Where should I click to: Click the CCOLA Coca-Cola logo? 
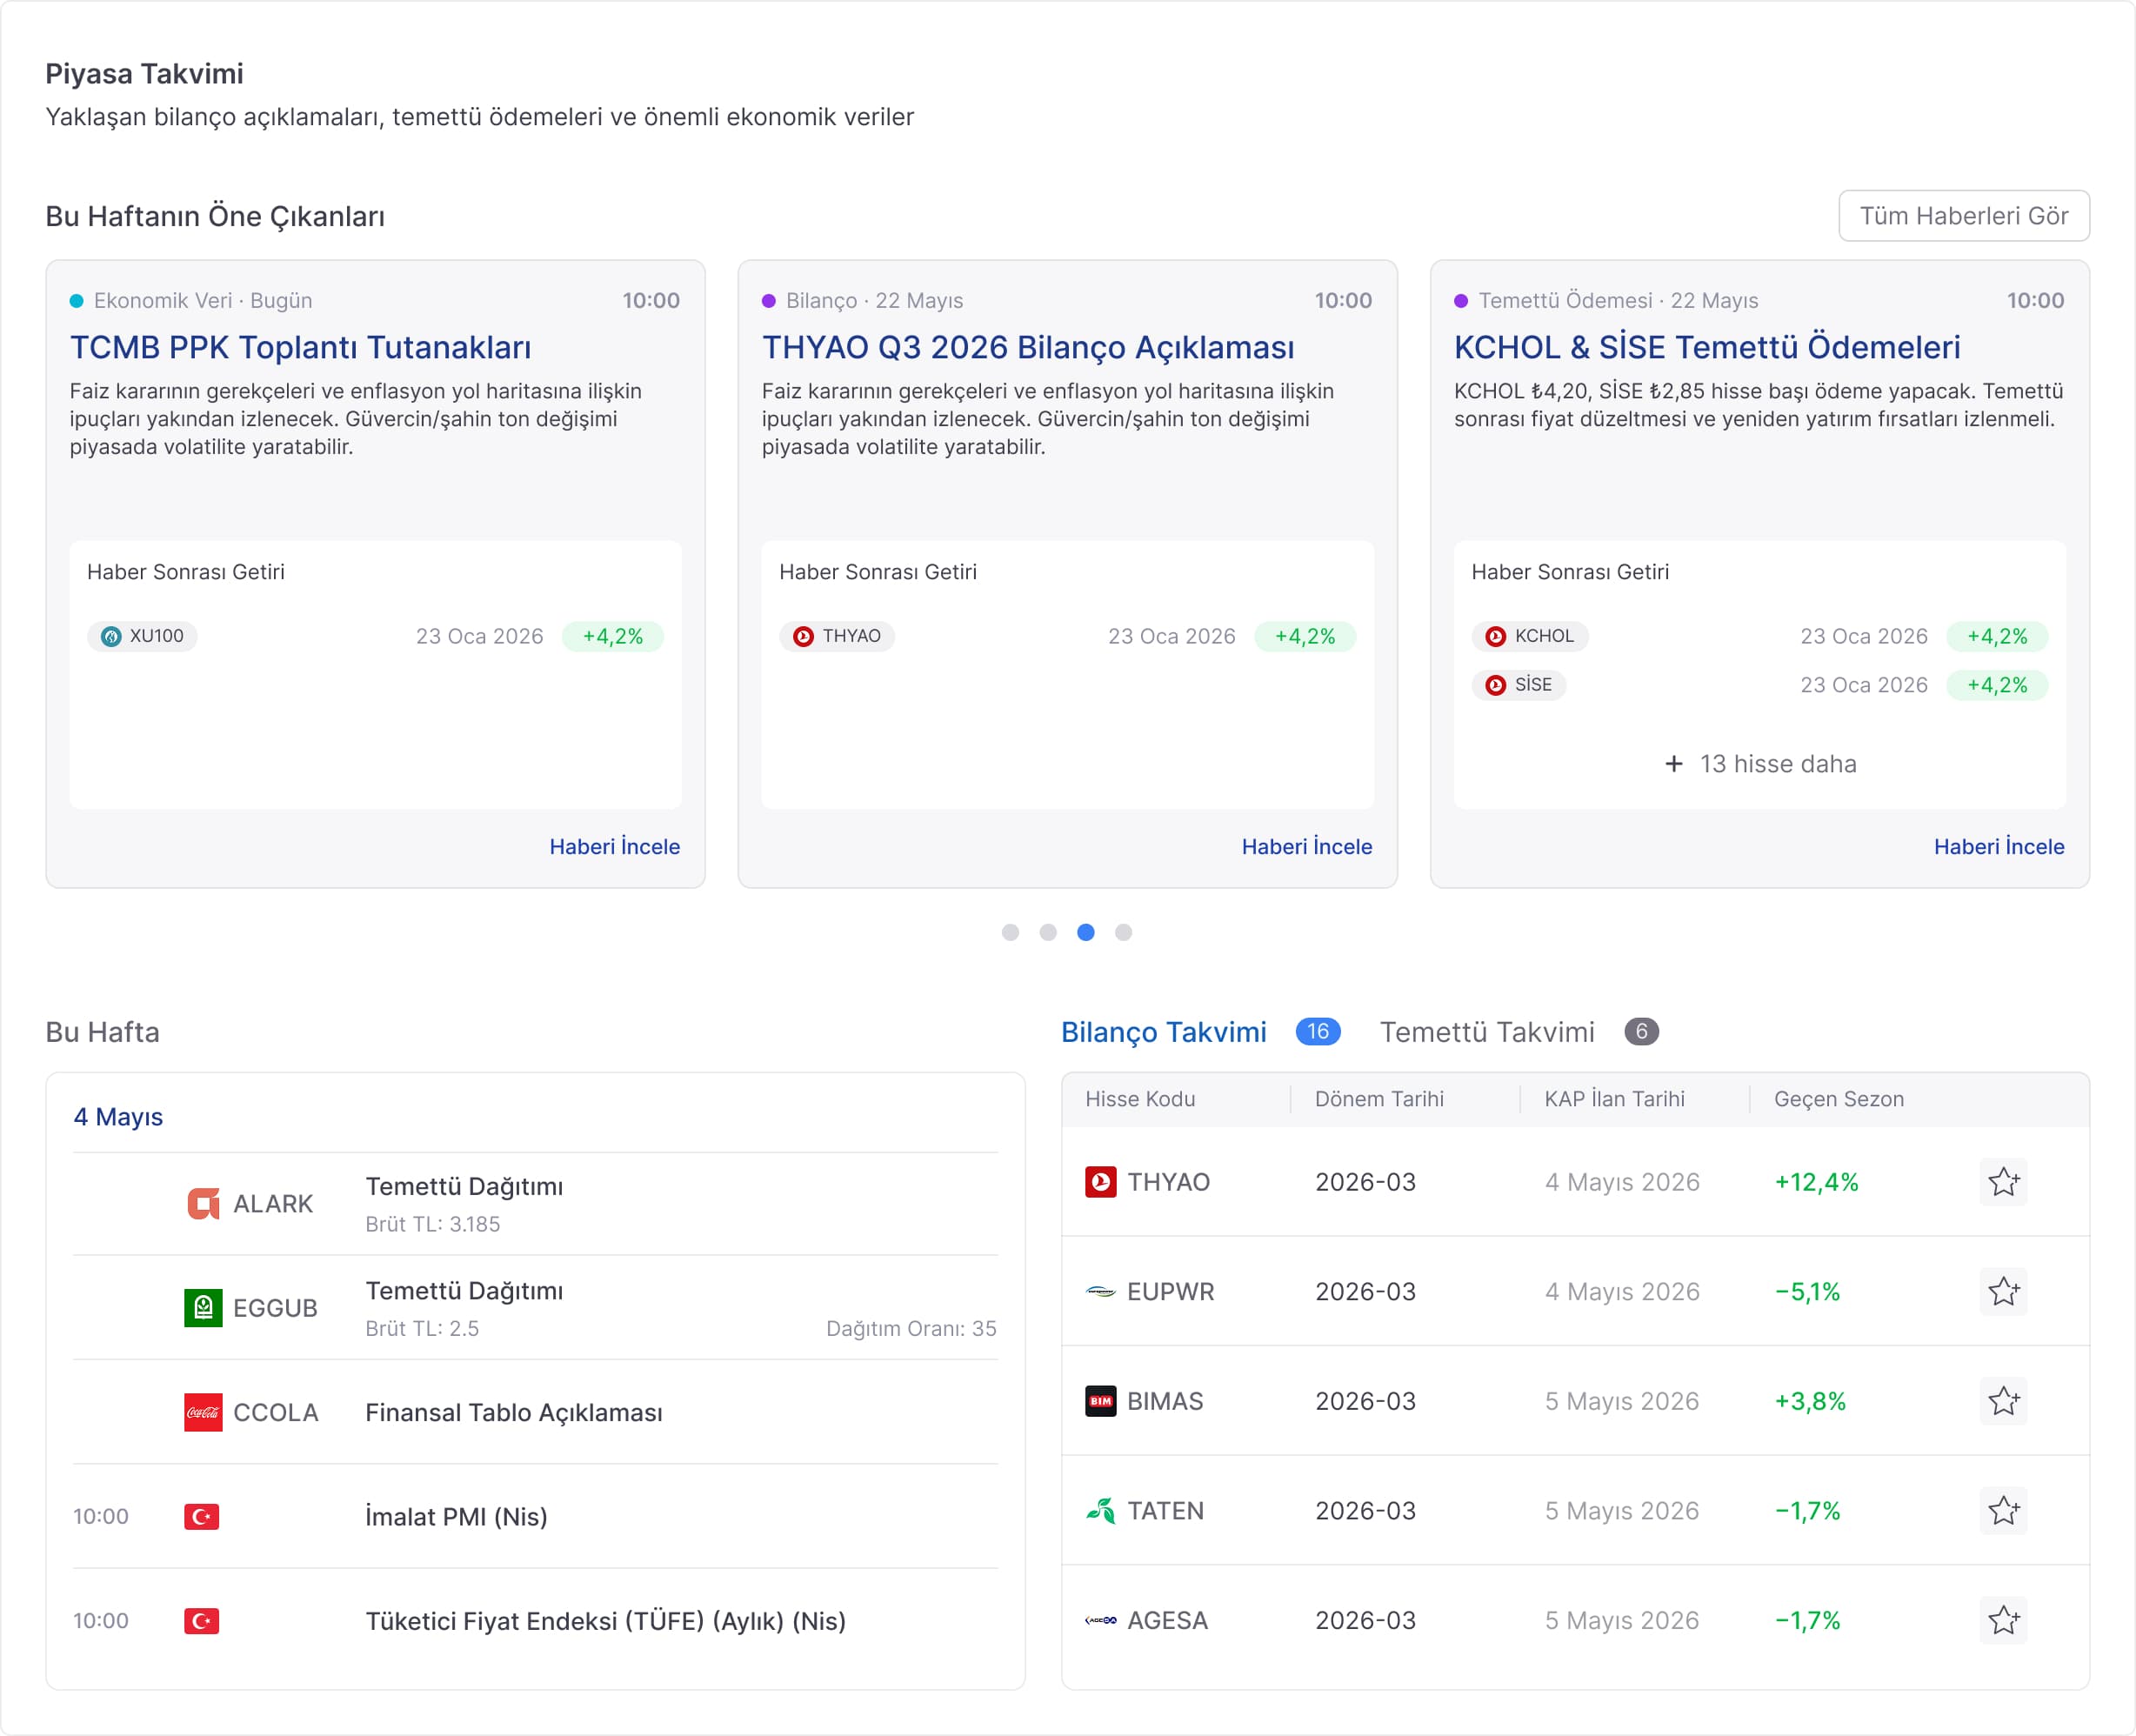pos(203,1413)
